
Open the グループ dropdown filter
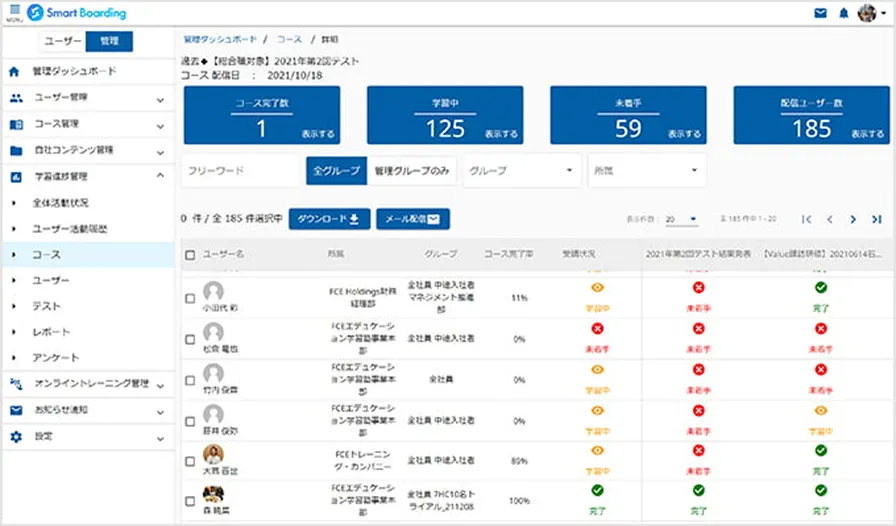coord(521,170)
